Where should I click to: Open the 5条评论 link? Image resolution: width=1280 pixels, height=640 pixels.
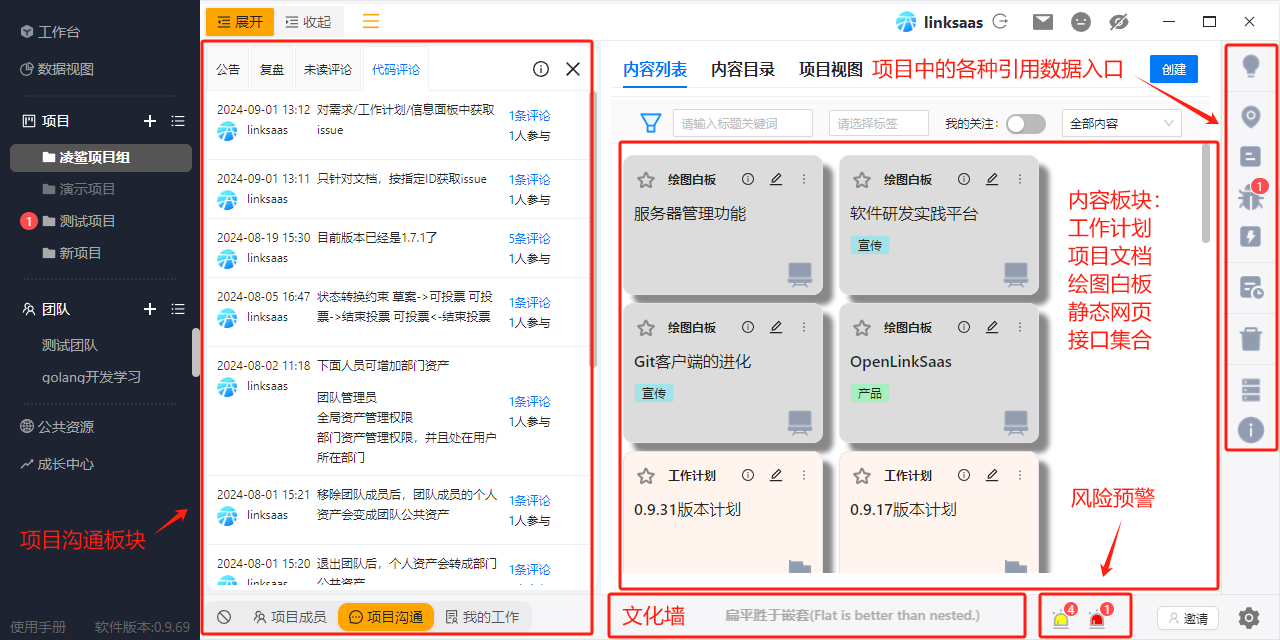(x=529, y=239)
